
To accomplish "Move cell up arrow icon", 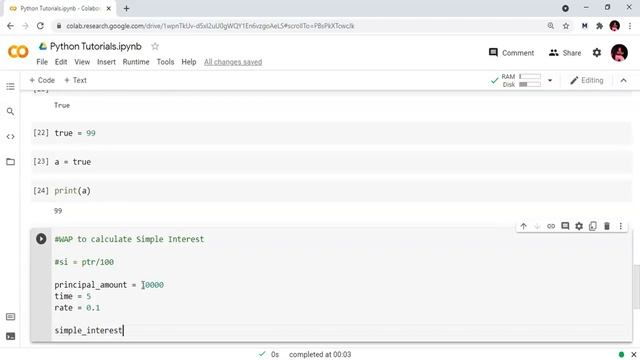I will tap(524, 226).
